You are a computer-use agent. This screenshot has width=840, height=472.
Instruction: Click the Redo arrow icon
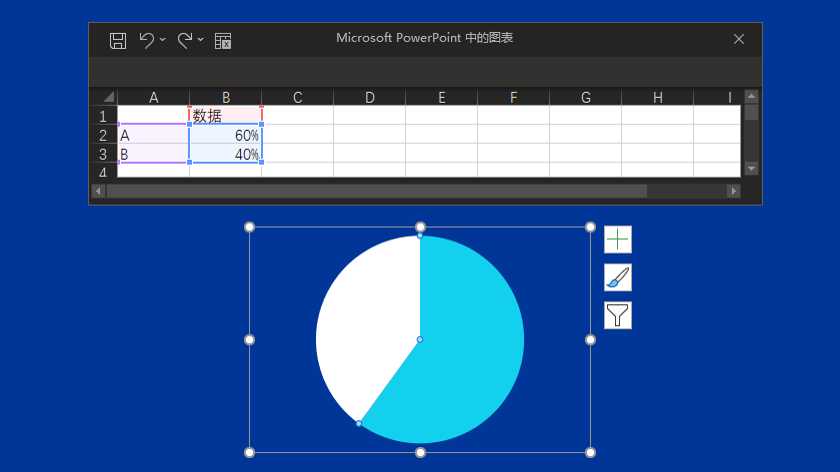(184, 40)
